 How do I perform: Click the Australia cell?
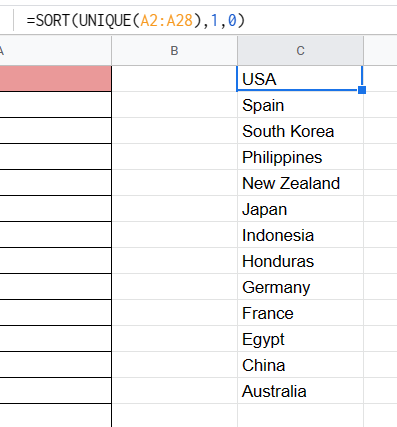tap(300, 391)
